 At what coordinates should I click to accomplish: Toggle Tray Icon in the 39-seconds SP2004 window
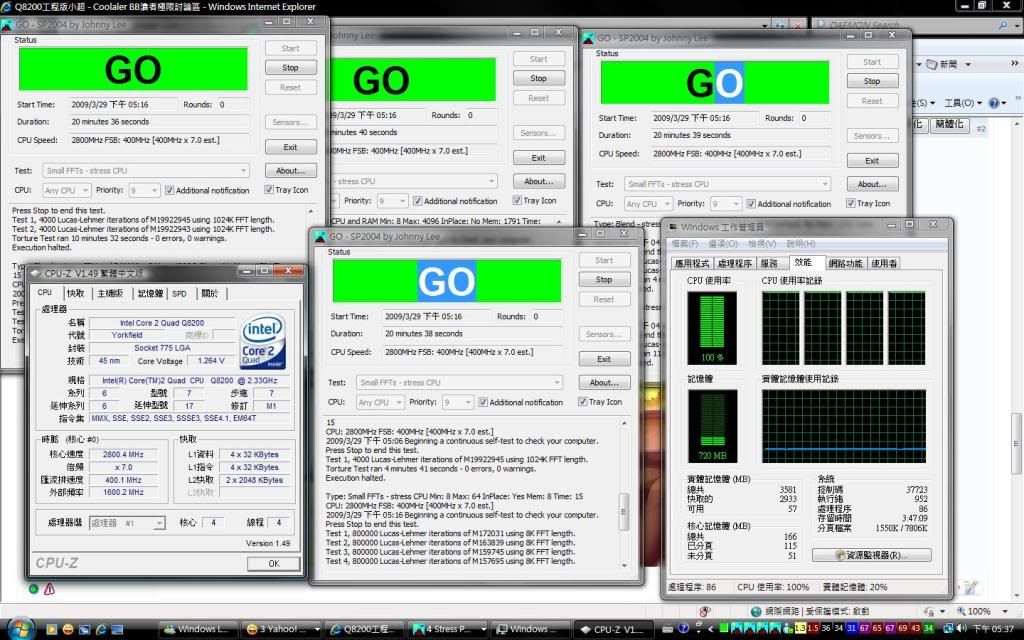tap(851, 203)
